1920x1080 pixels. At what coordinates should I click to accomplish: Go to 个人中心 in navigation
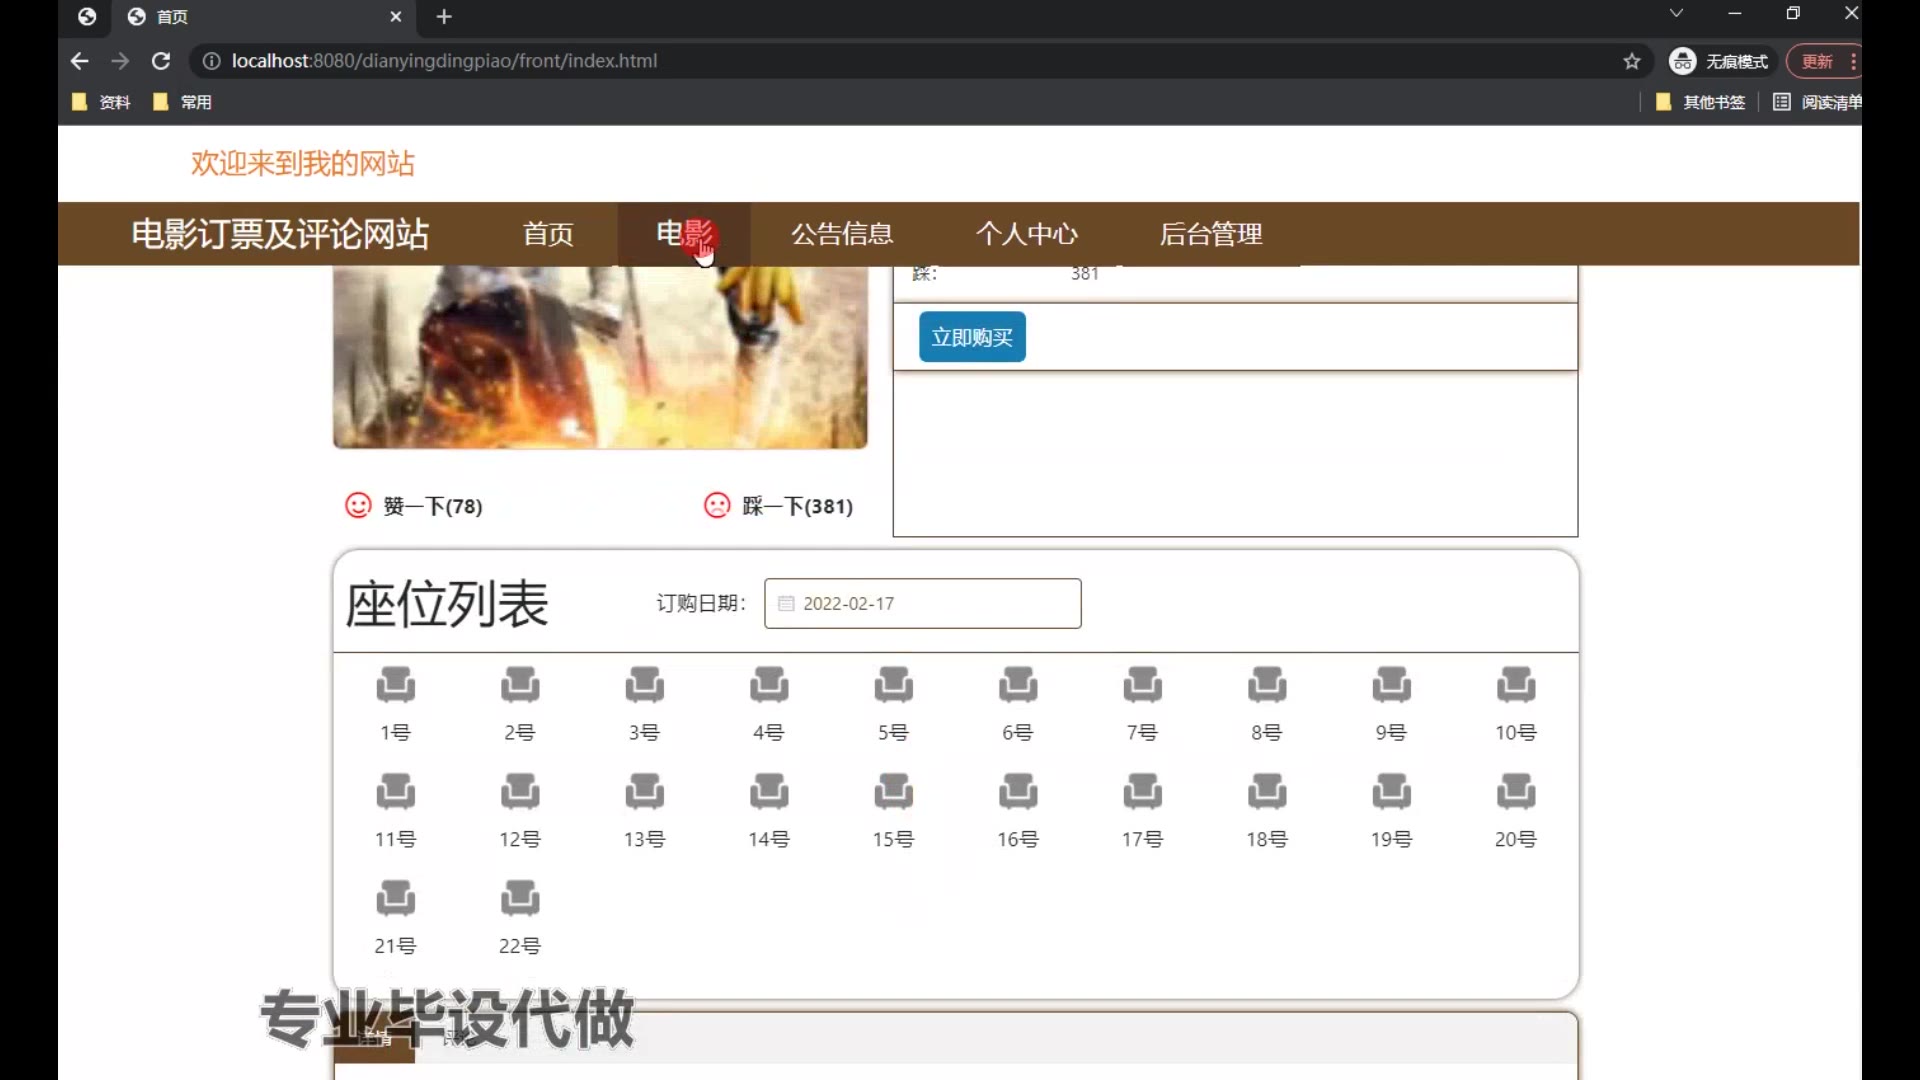[1027, 234]
